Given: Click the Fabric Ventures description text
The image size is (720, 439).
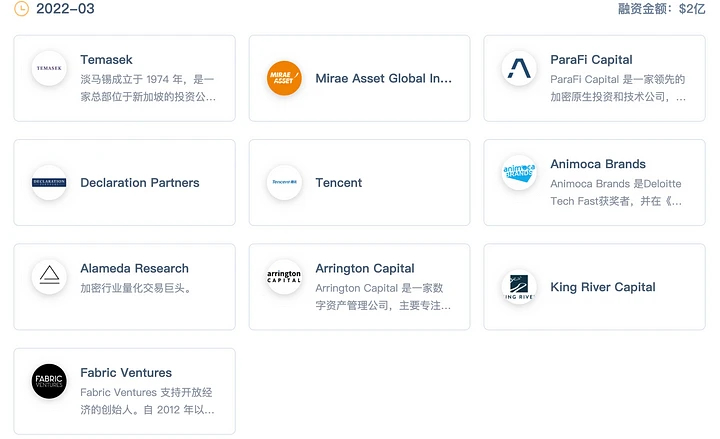Looking at the screenshot, I should (x=147, y=401).
